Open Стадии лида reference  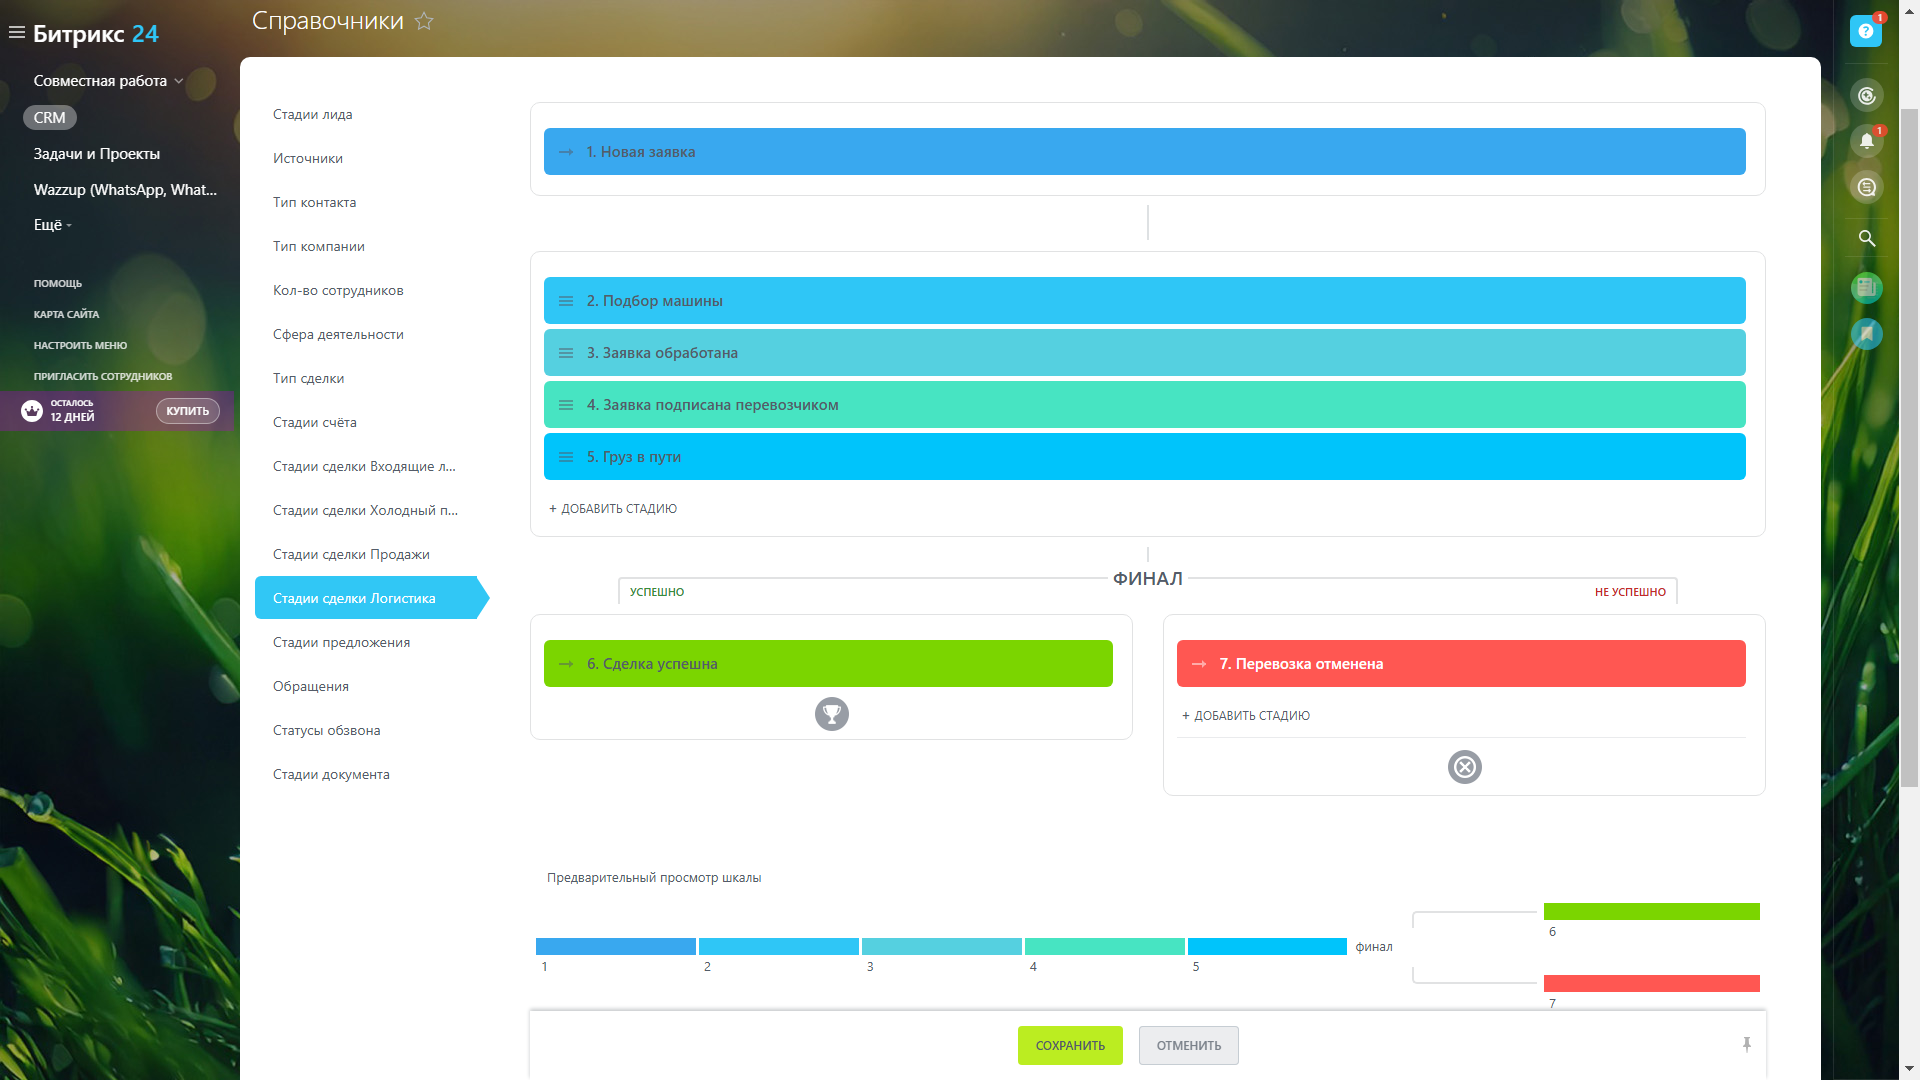[312, 114]
